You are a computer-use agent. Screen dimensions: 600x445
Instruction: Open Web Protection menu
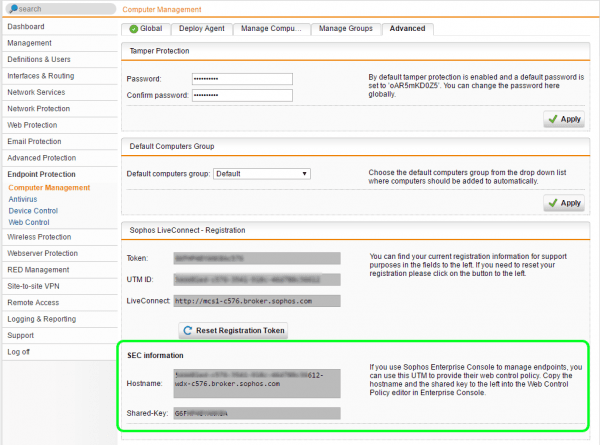(60, 125)
